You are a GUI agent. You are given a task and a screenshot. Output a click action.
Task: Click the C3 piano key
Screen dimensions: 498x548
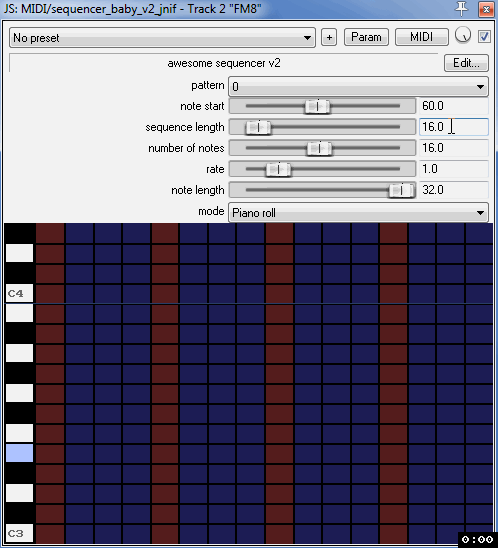(x=20, y=533)
